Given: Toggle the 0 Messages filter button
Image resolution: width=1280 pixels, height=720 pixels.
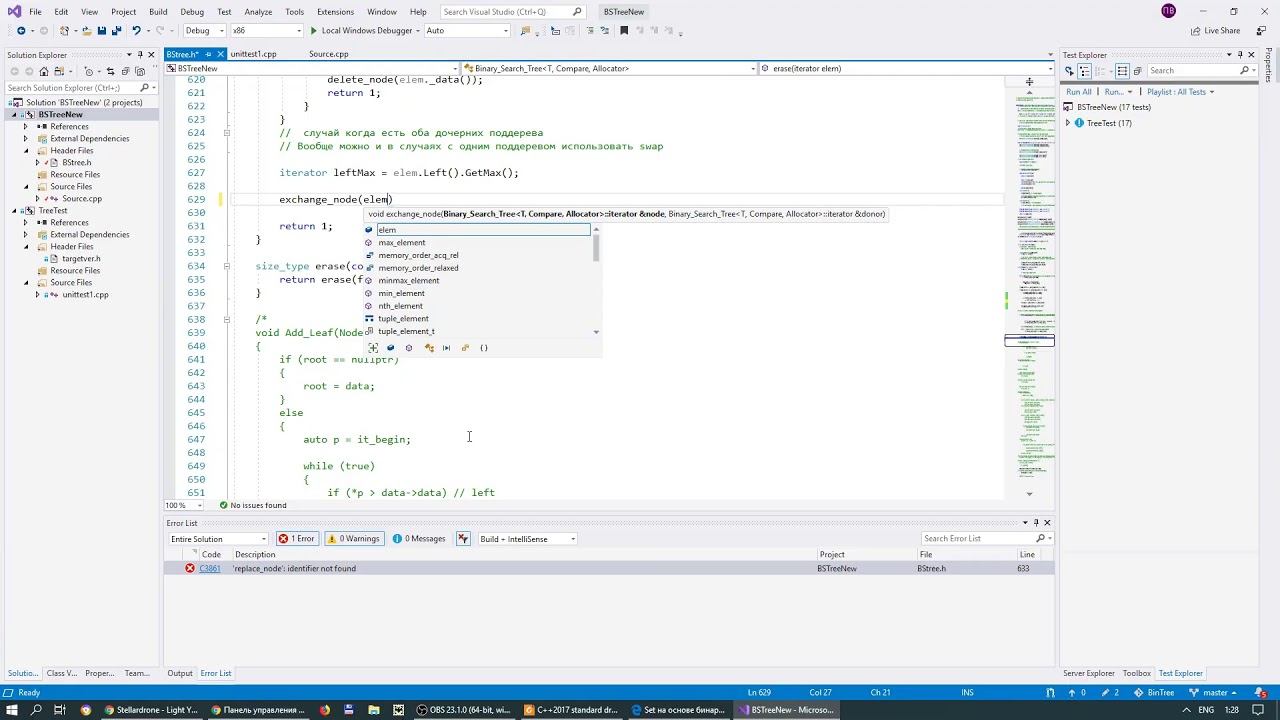Looking at the screenshot, I should tap(419, 539).
